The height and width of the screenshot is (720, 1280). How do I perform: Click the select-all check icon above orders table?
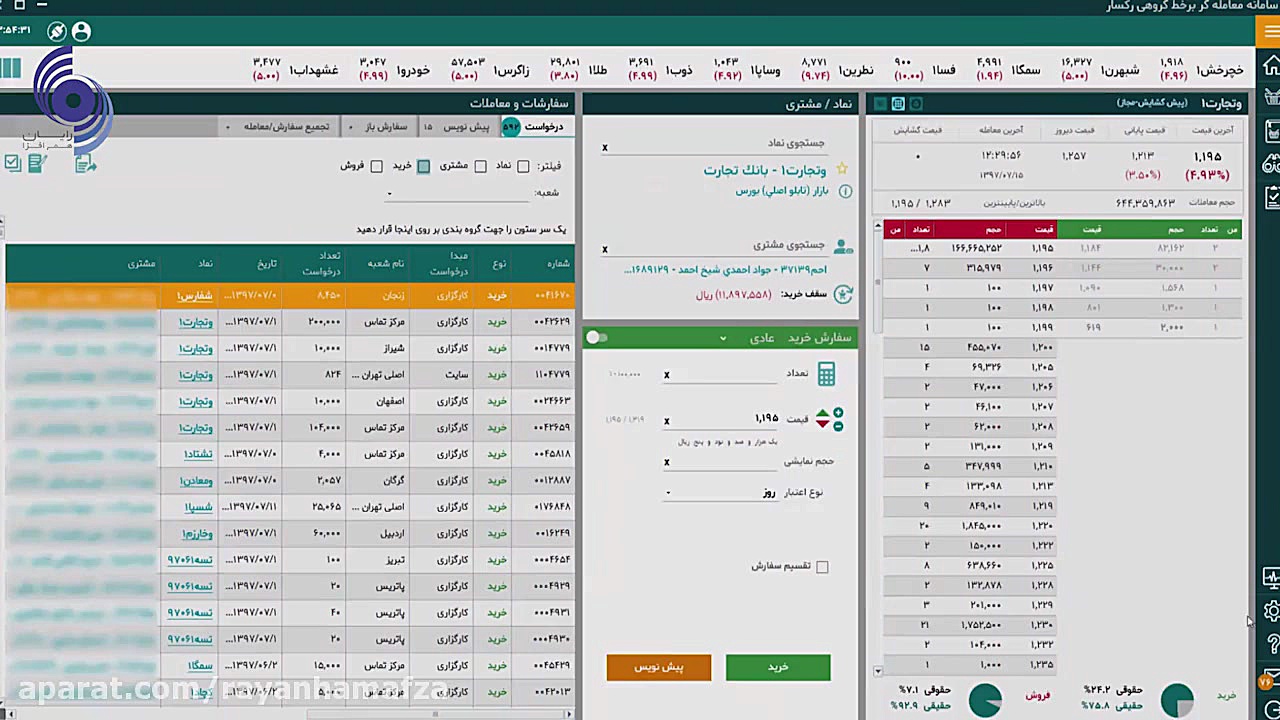pyautogui.click(x=12, y=163)
